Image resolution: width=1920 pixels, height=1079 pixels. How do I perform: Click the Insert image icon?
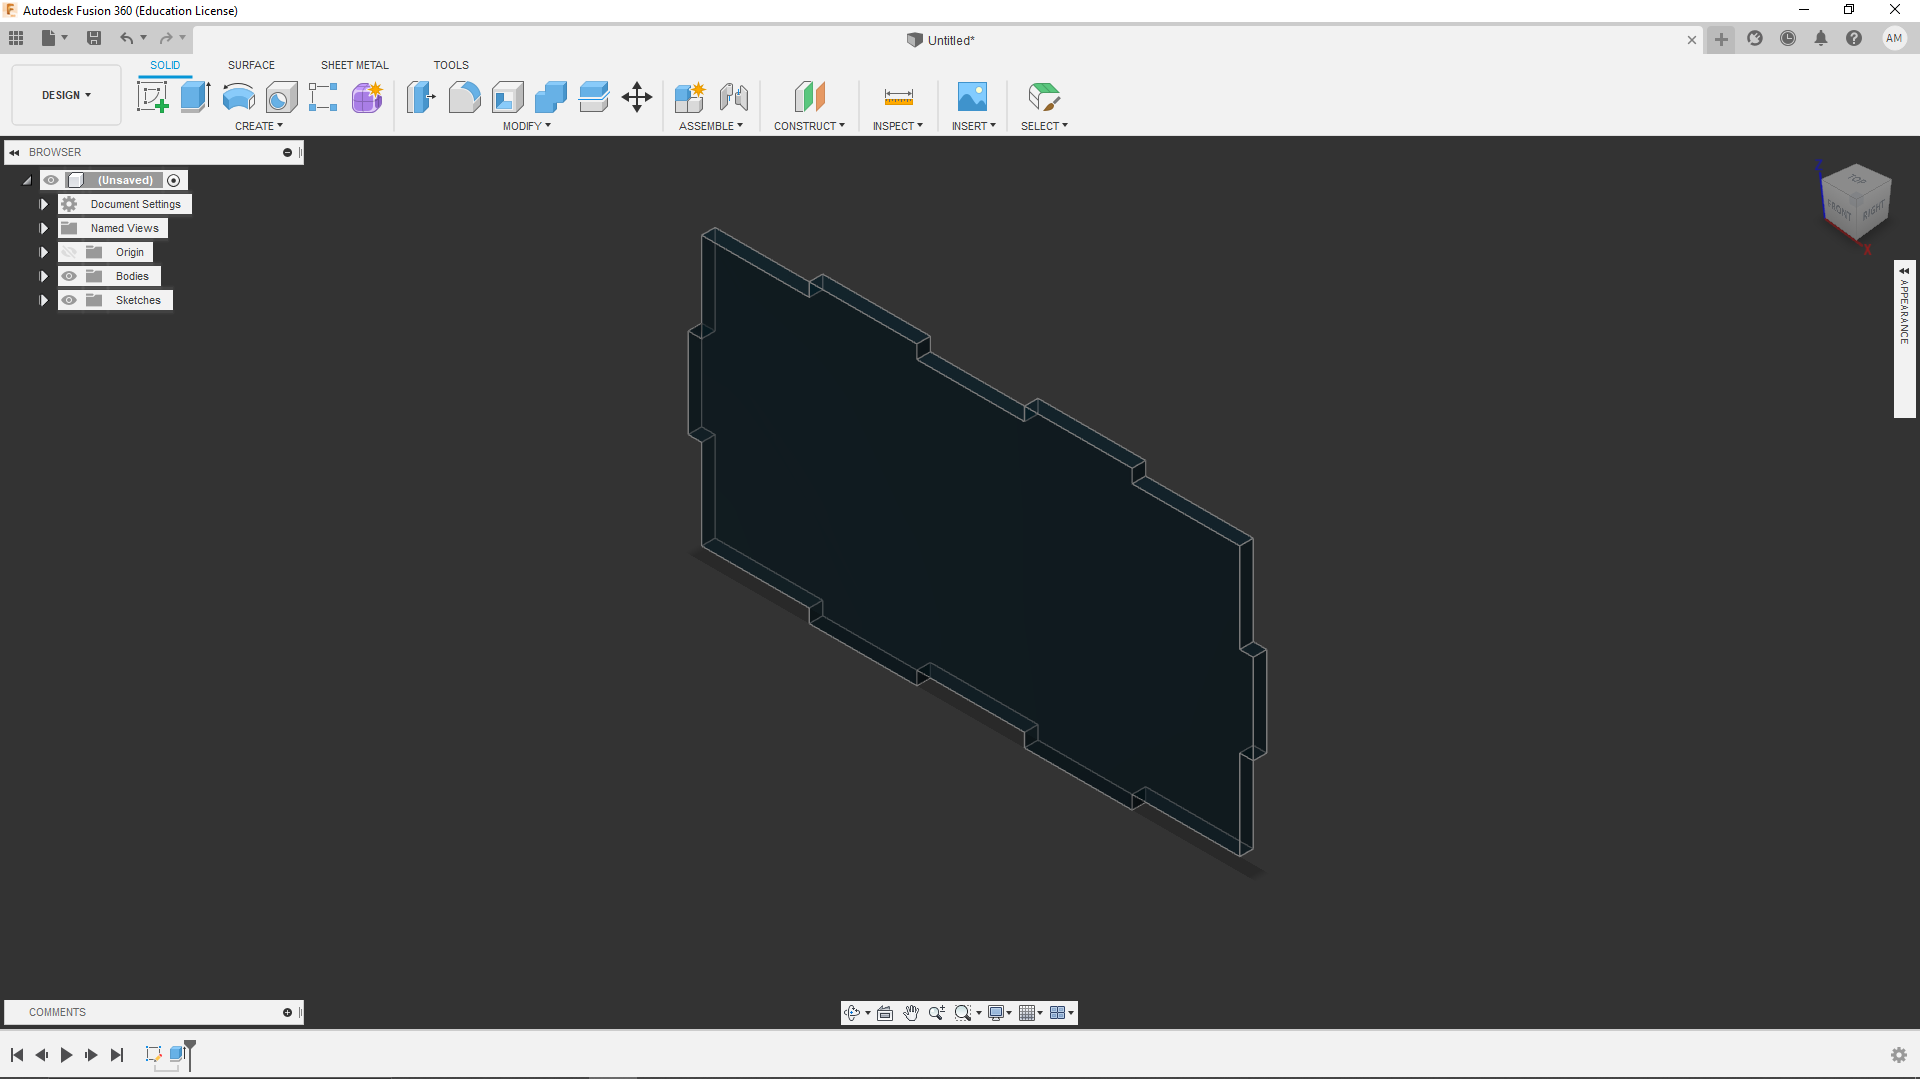coord(972,97)
